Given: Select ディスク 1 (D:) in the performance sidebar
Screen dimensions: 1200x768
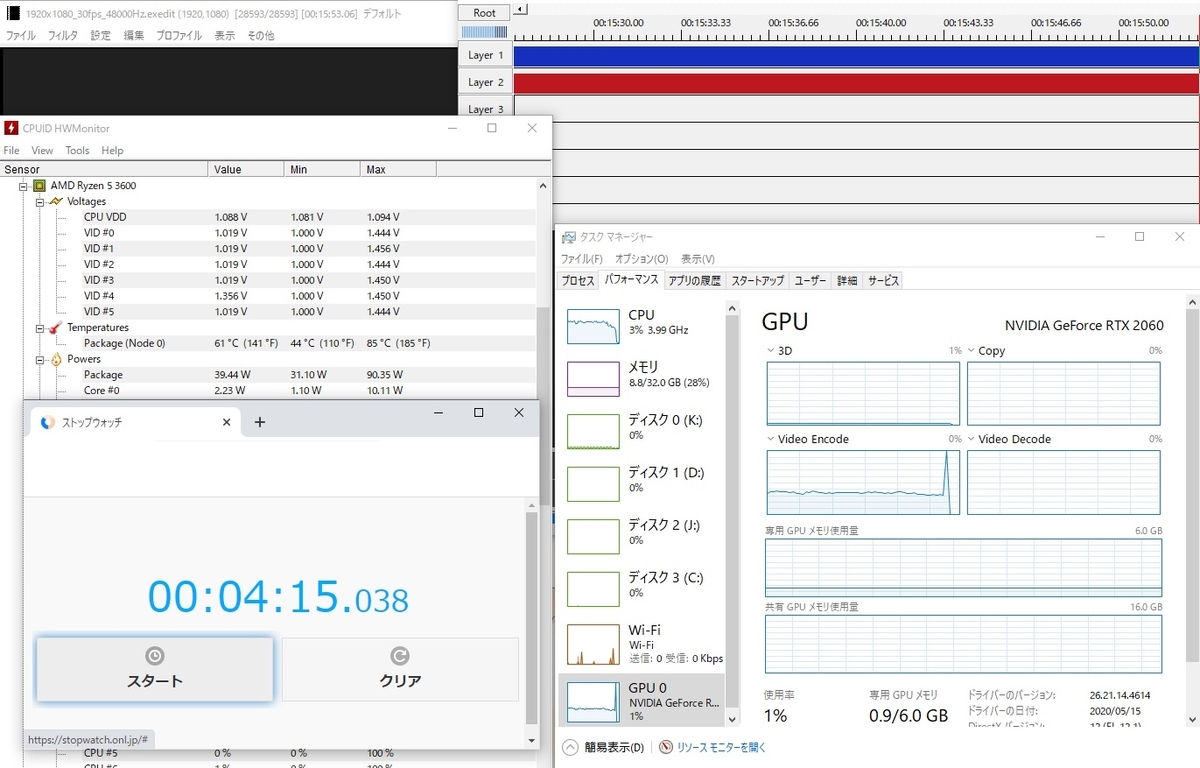Looking at the screenshot, I should click(643, 484).
